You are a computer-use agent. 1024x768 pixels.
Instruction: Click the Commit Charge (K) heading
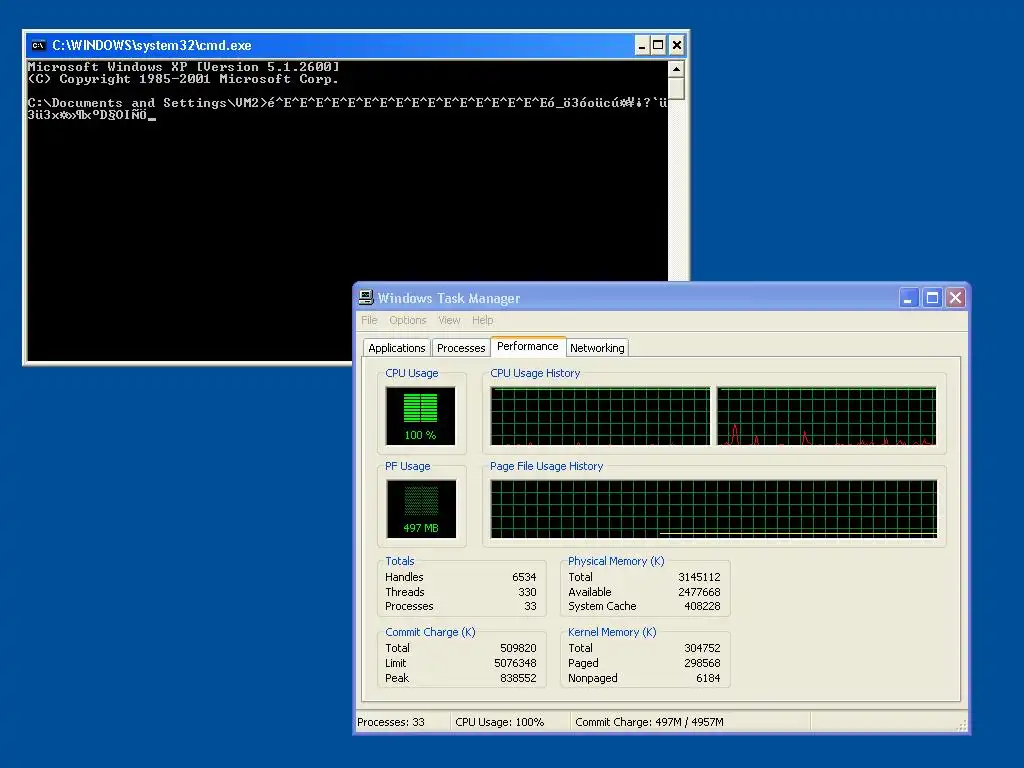click(430, 632)
